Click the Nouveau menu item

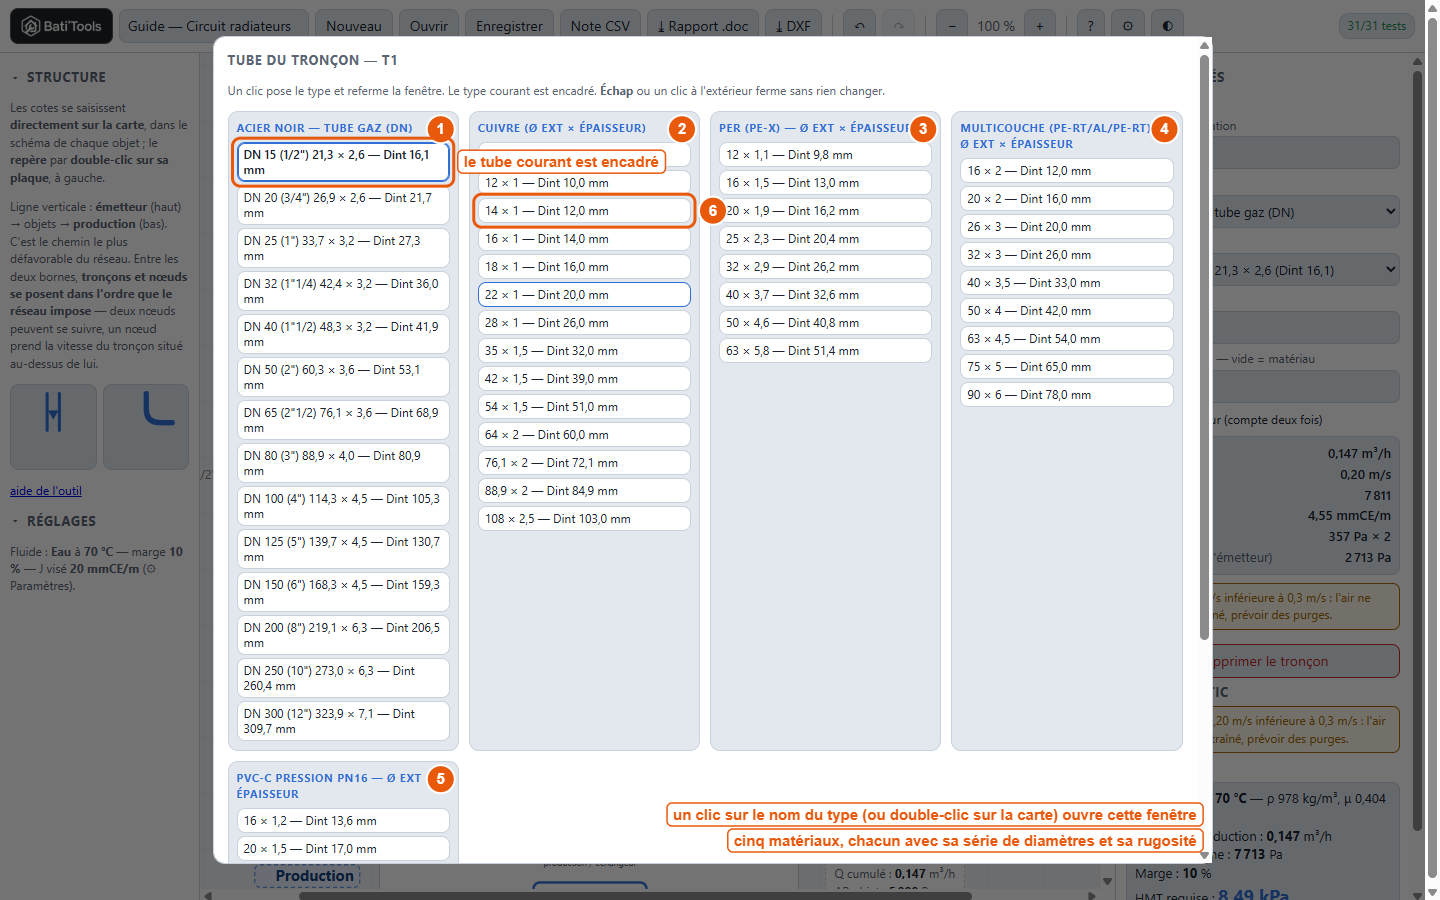click(354, 26)
